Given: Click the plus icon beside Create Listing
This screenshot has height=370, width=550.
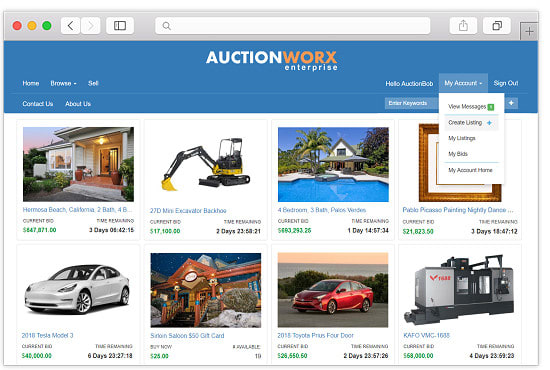Looking at the screenshot, I should (489, 123).
